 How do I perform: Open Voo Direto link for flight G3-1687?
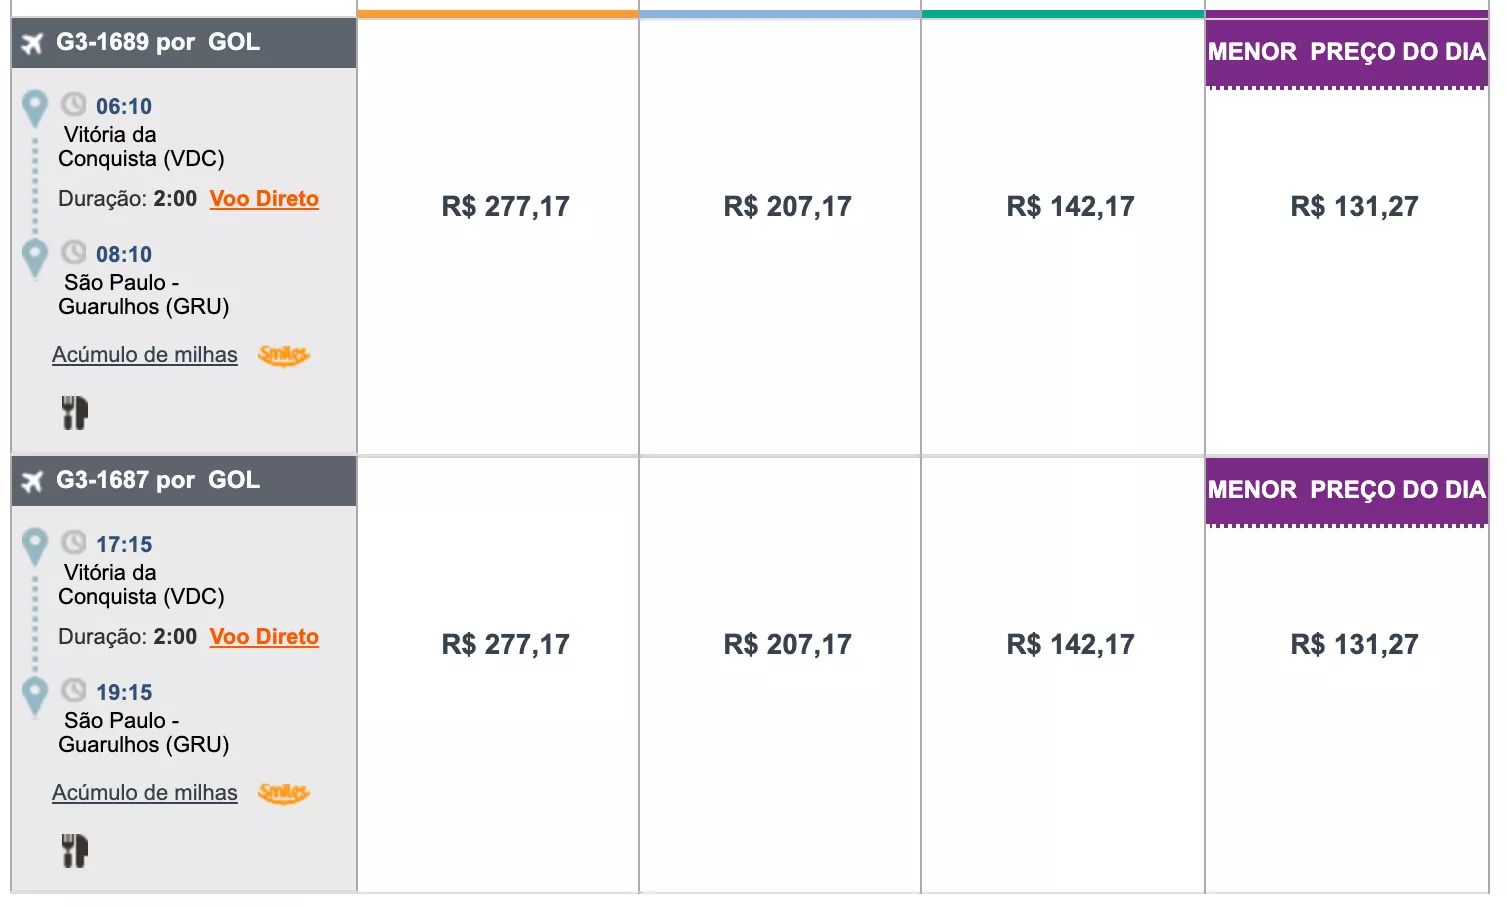pyautogui.click(x=264, y=637)
